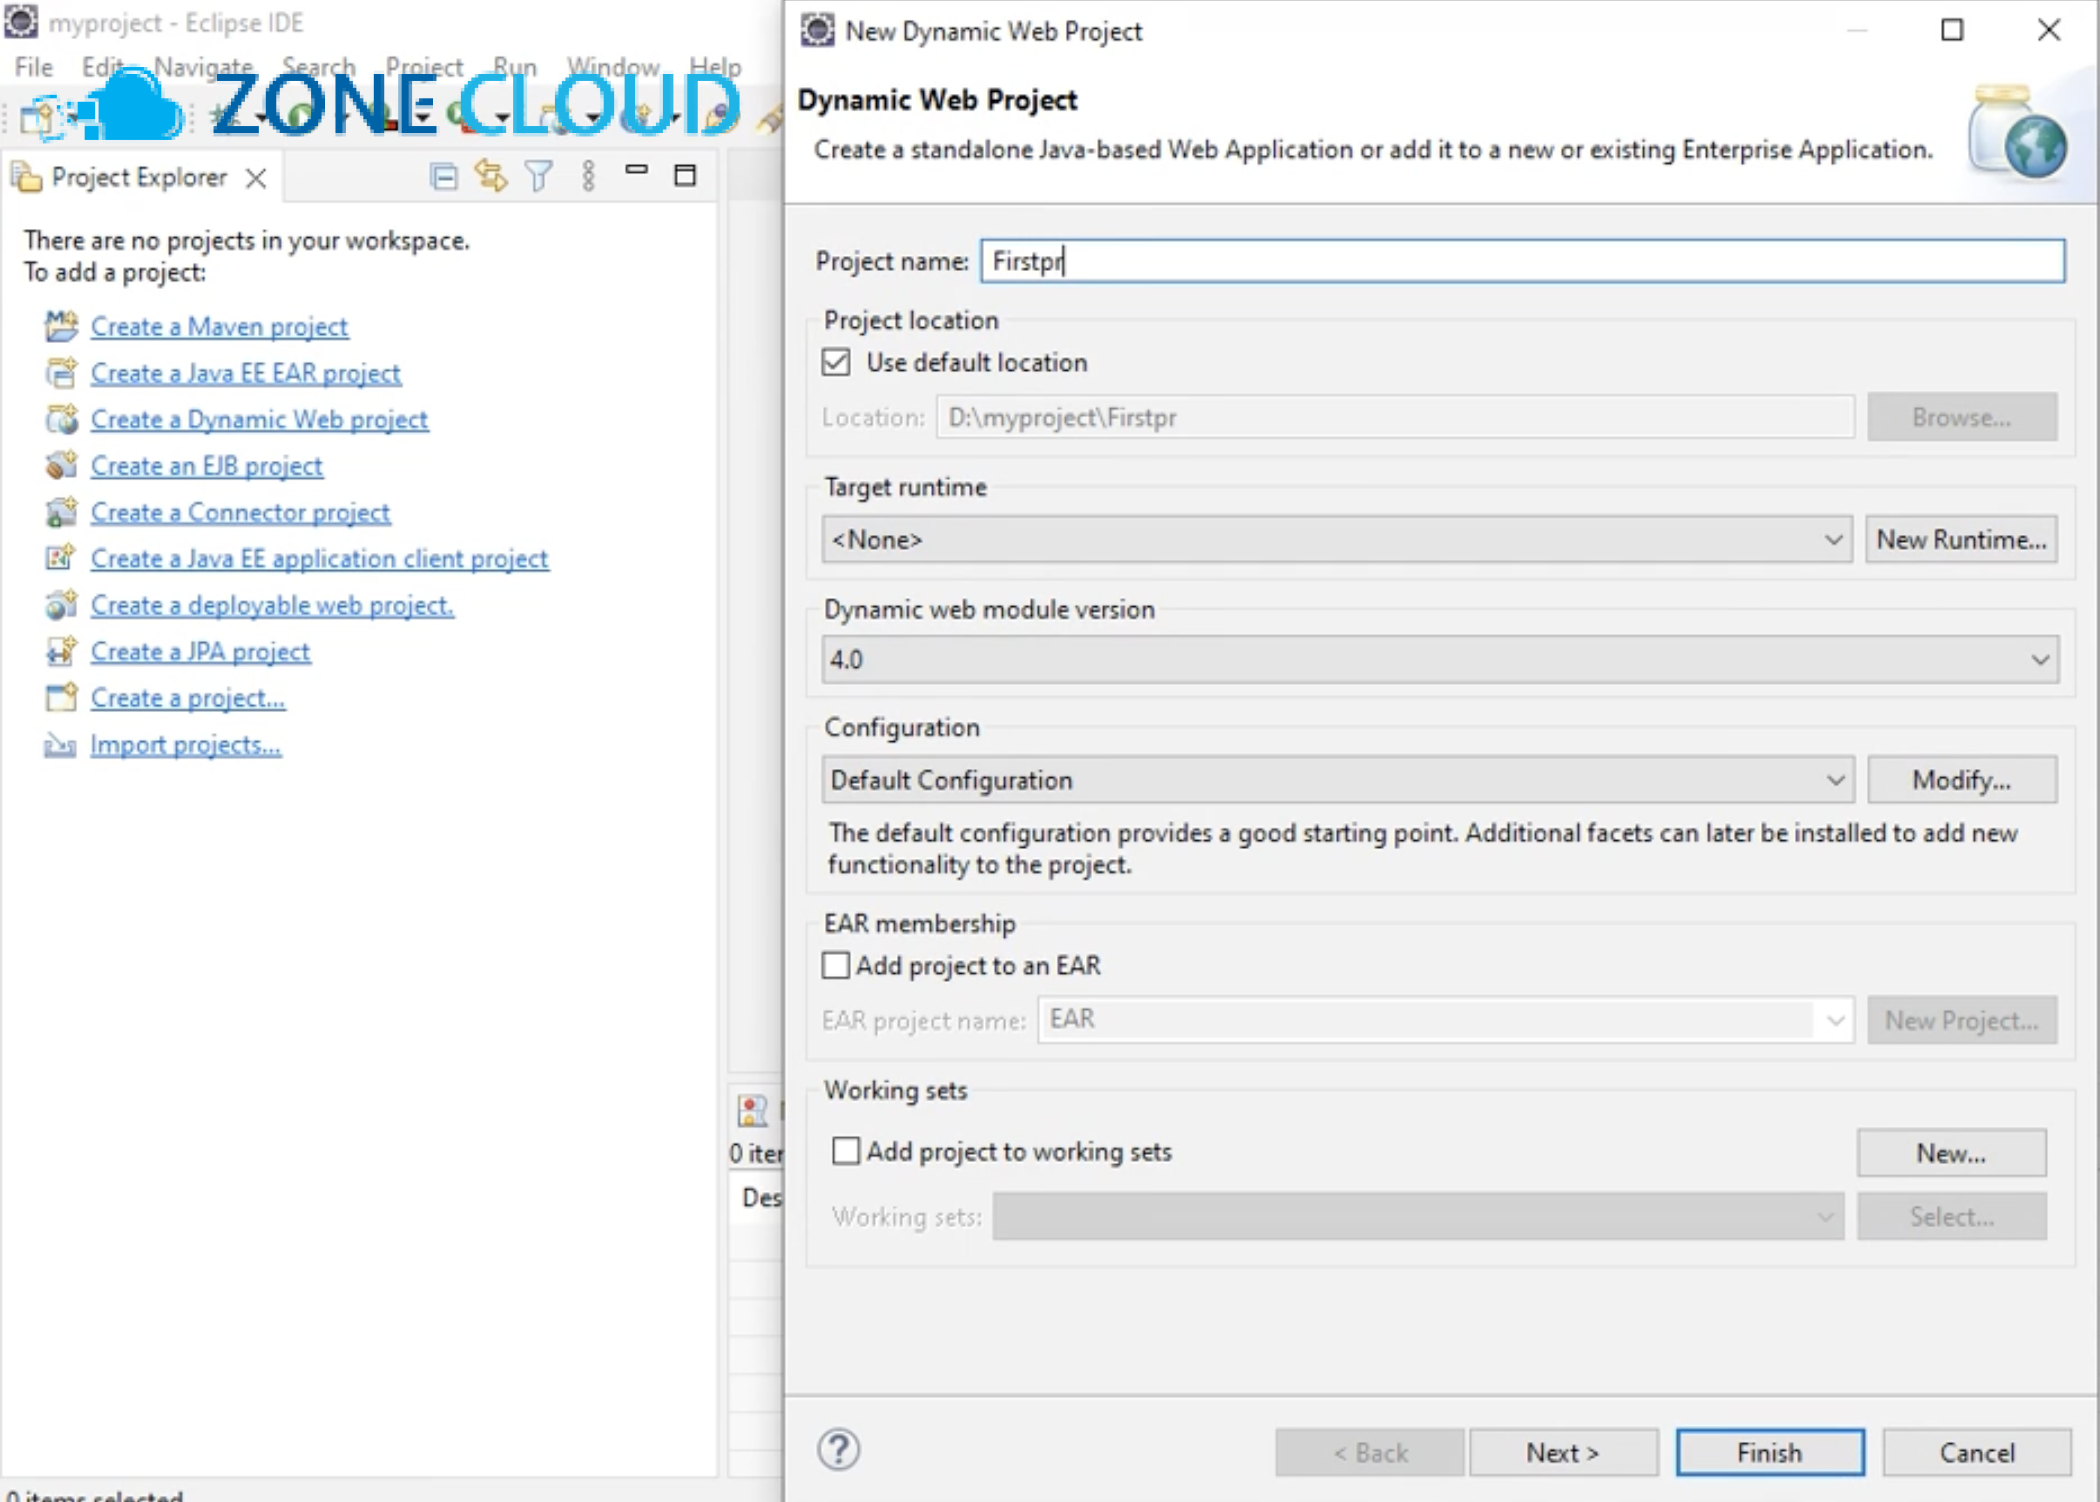Open the Project menu

tap(424, 67)
